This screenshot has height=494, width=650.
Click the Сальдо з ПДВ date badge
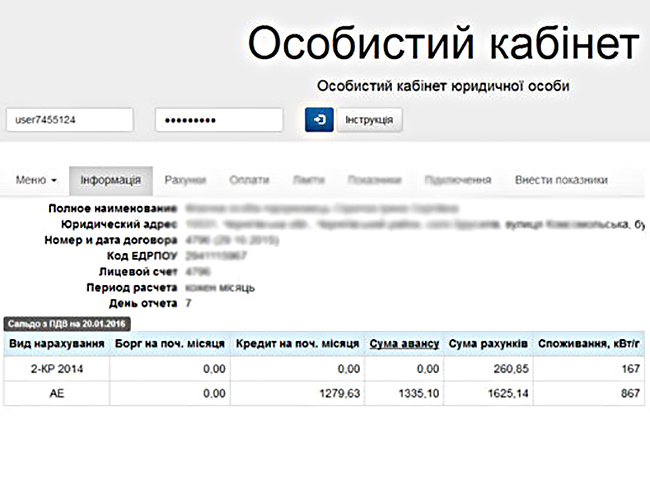pyautogui.click(x=65, y=324)
